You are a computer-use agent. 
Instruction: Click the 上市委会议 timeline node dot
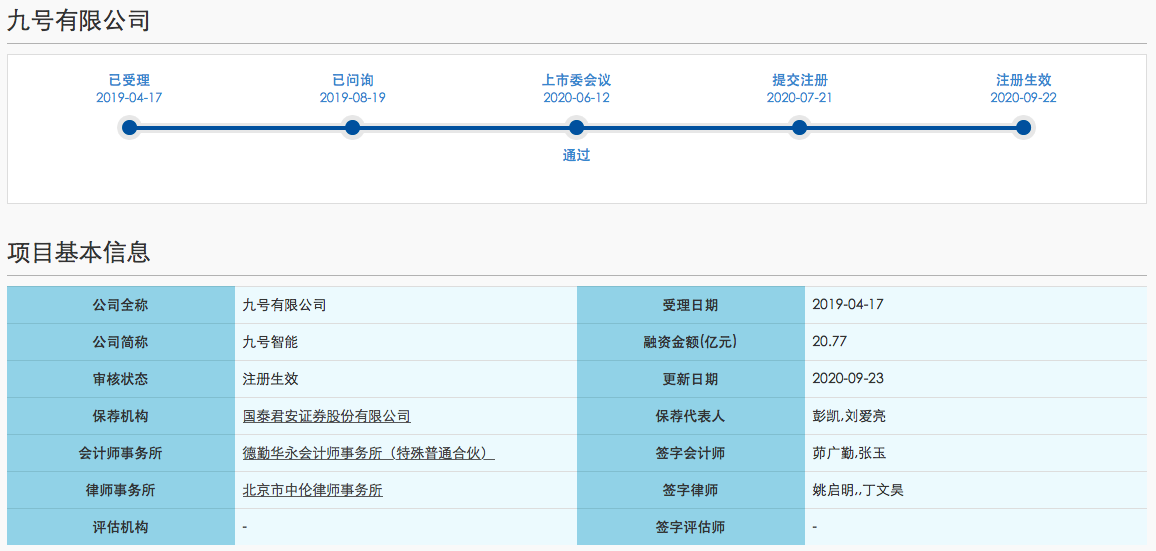pyautogui.click(x=577, y=128)
